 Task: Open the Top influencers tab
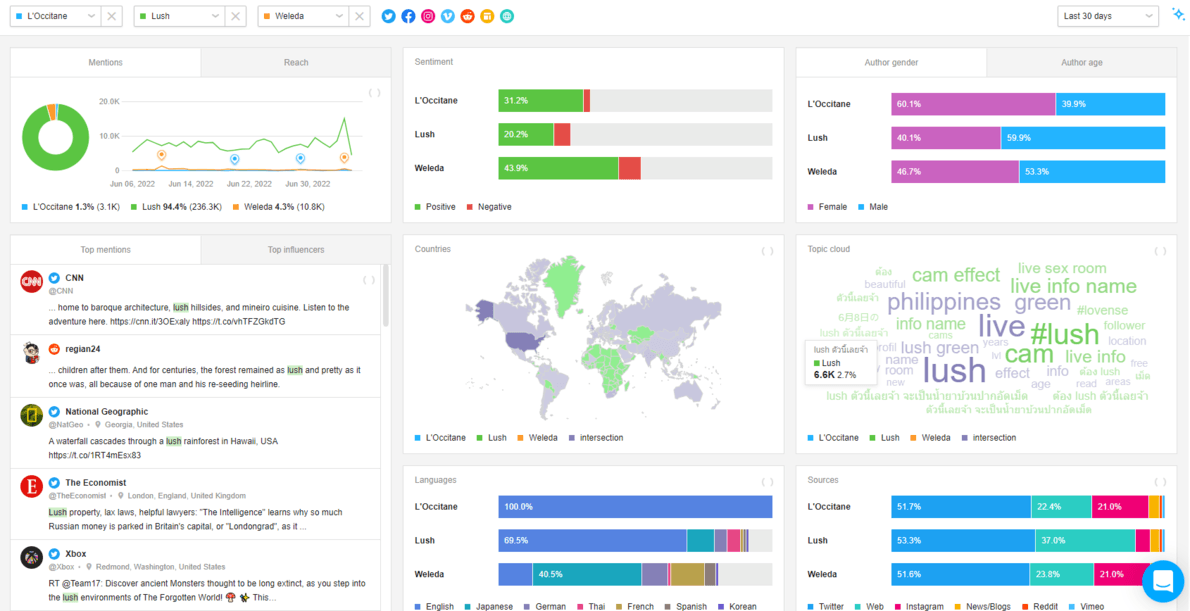pos(295,249)
